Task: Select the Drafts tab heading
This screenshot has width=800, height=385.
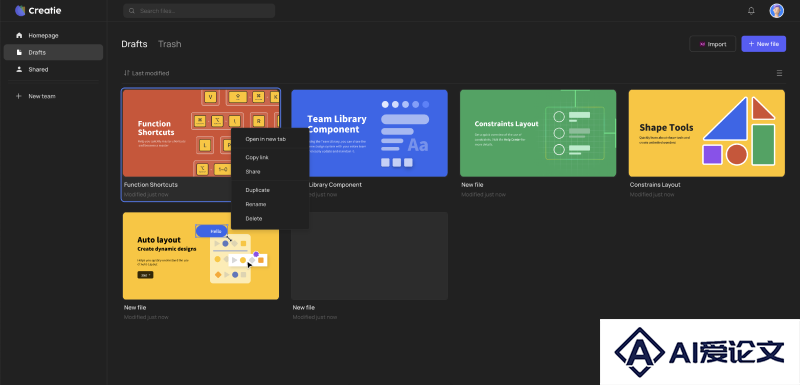Action: [134, 44]
